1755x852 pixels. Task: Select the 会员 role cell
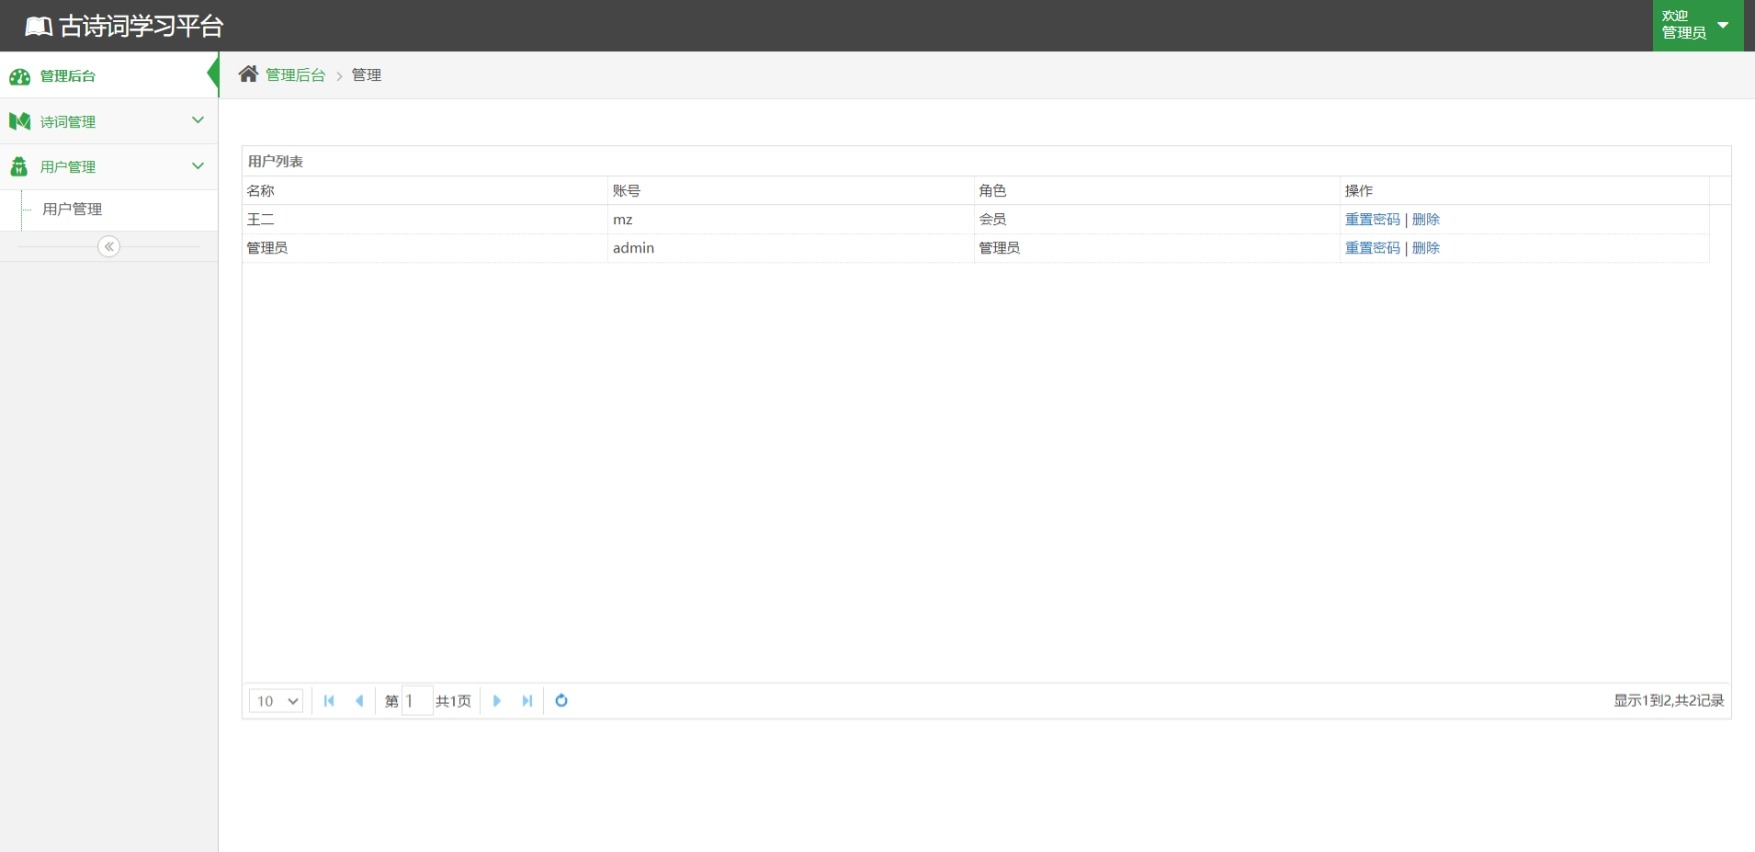[x=1157, y=219]
